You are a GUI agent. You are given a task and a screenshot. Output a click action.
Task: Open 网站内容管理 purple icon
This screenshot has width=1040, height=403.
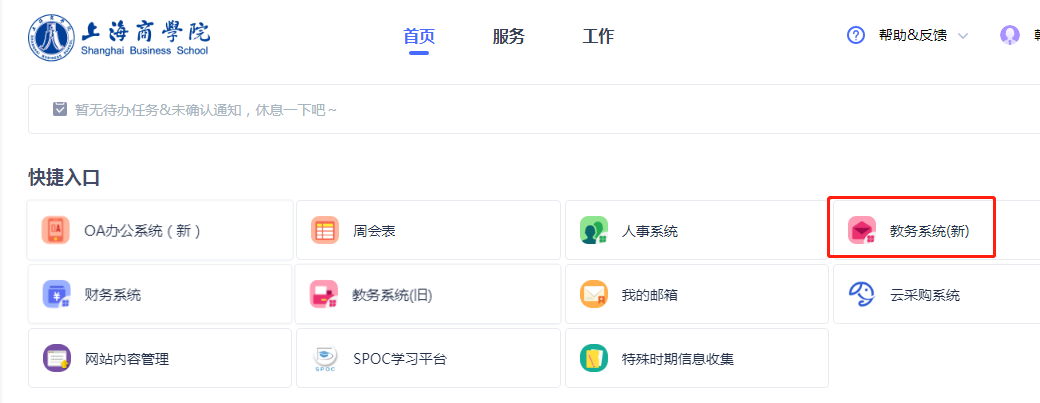56,358
